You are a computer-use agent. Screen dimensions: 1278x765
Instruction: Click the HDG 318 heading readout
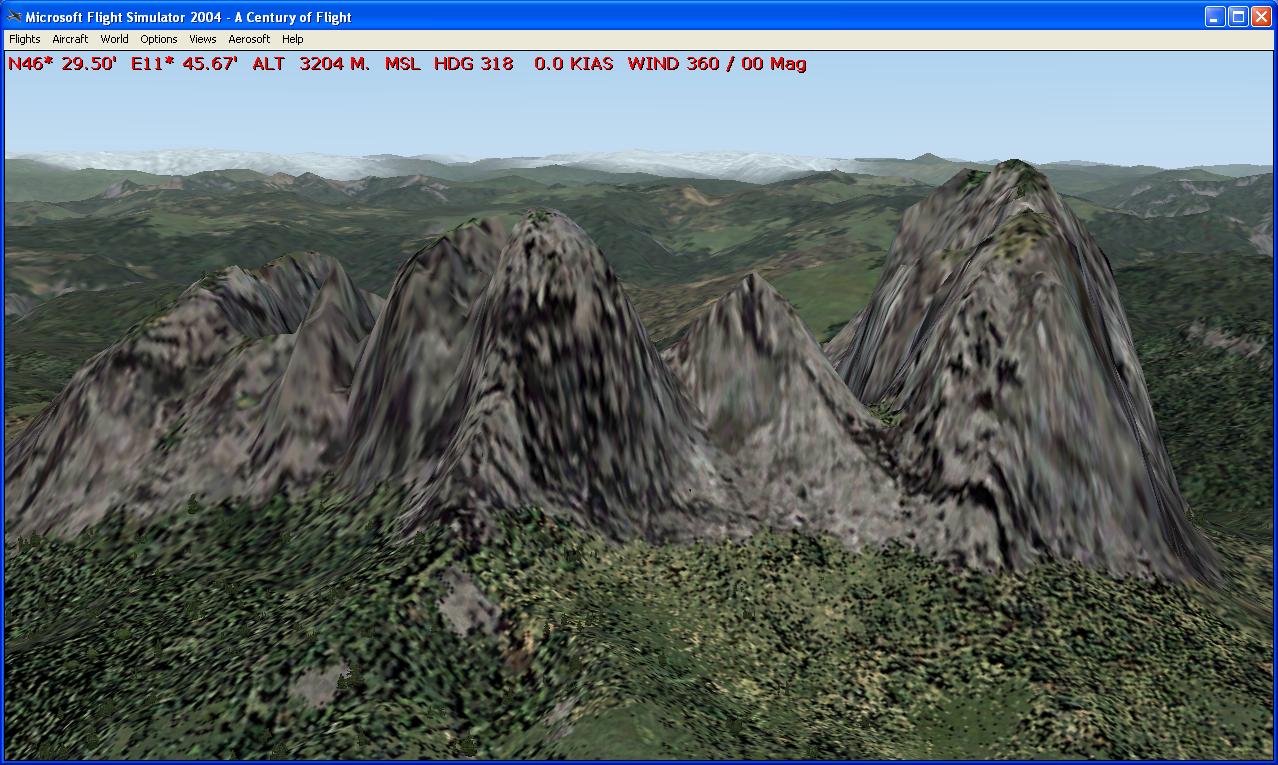click(x=473, y=64)
